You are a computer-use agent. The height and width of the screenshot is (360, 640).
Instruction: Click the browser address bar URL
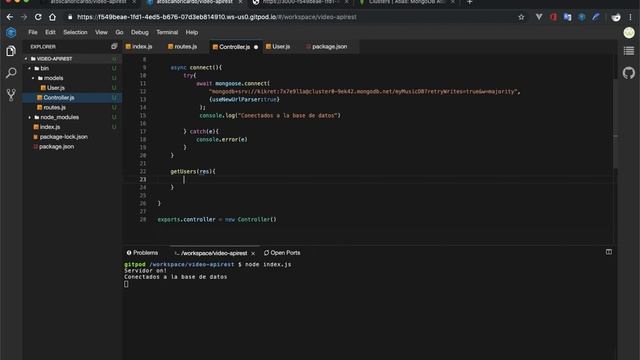216,17
